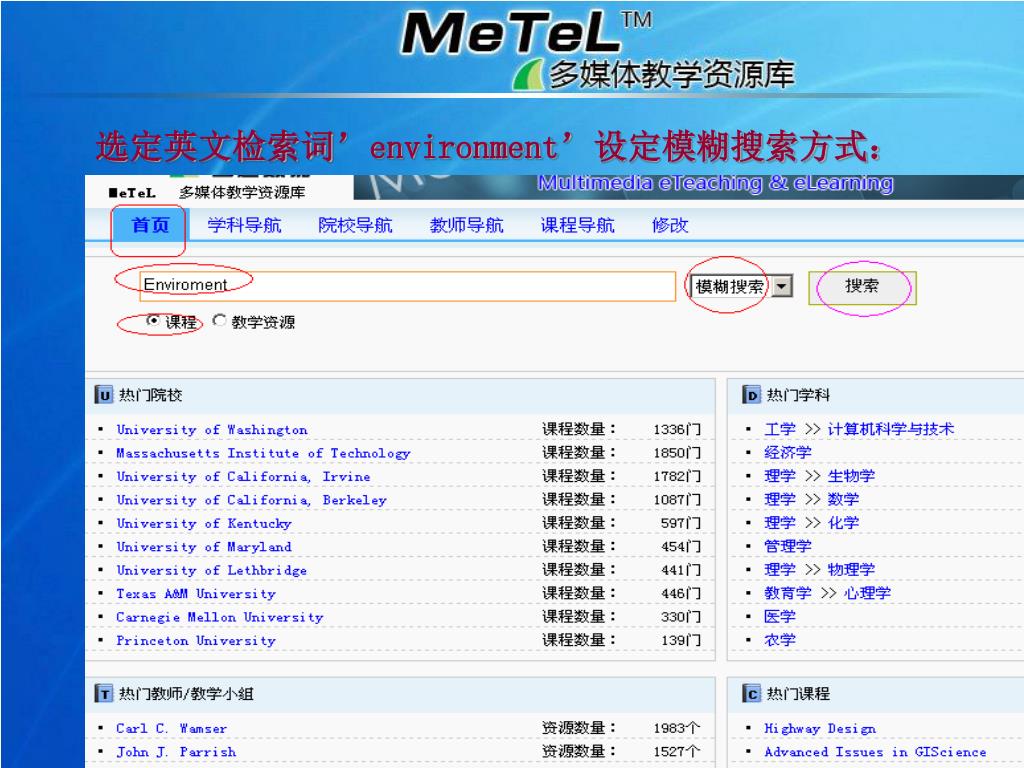The image size is (1024, 768).
Task: Open the Texas A&M University link
Action: (196, 594)
